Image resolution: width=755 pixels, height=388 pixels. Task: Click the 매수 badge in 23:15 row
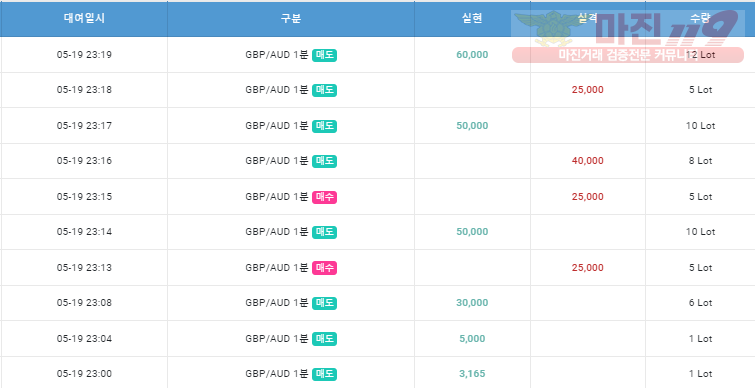[324, 197]
